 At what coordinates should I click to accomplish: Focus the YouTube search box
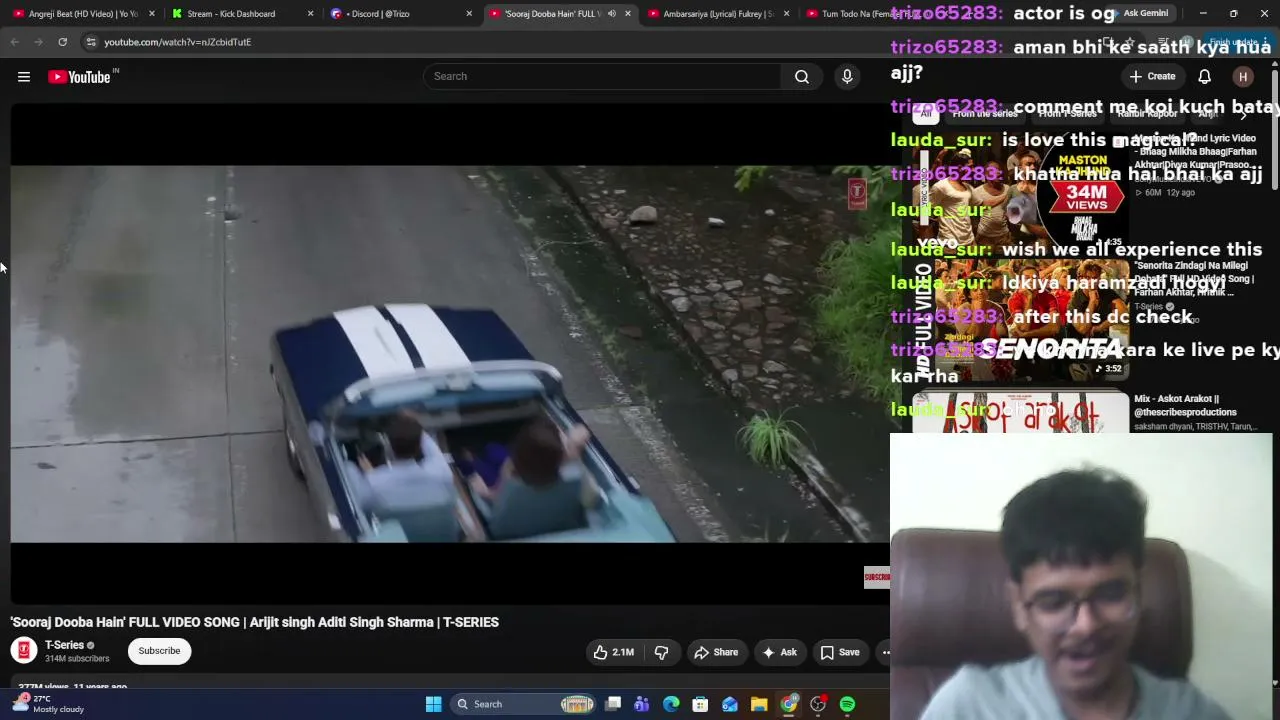pos(602,77)
